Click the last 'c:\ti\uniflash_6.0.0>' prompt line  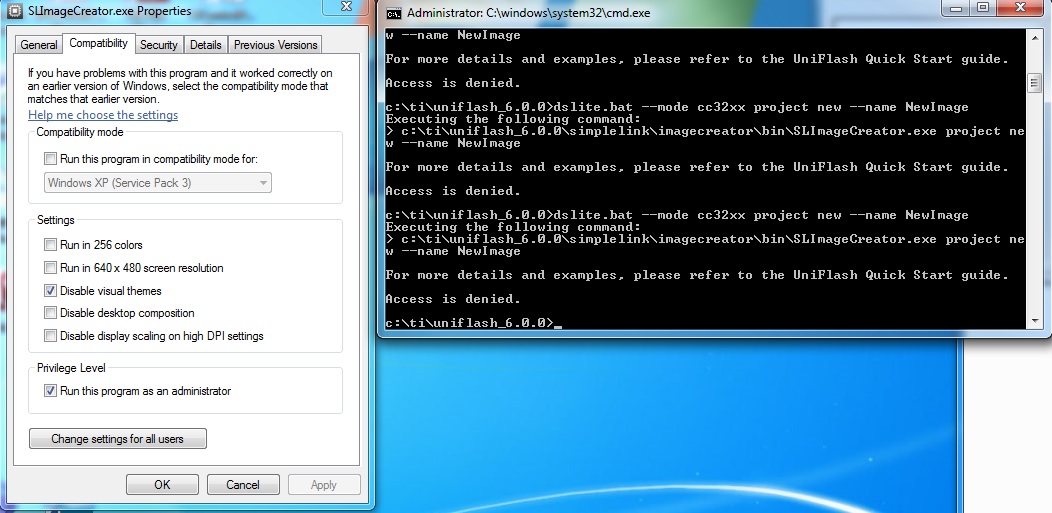click(470, 323)
